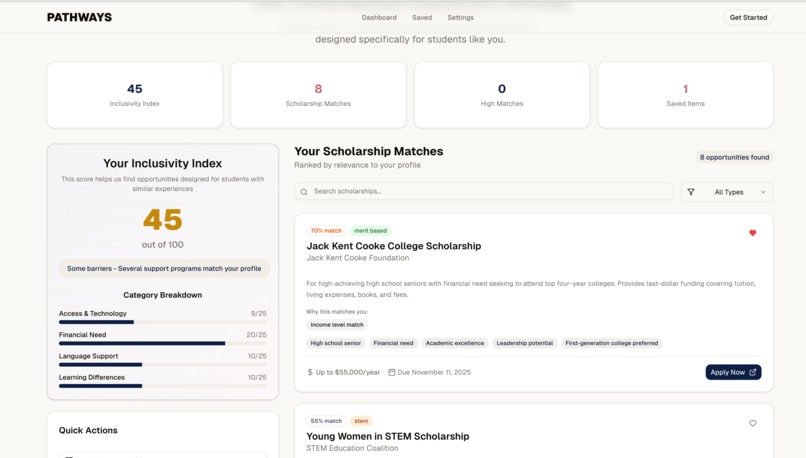Focus the Search scholarships input field
Viewport: 806px width, 458px height.
[483, 191]
